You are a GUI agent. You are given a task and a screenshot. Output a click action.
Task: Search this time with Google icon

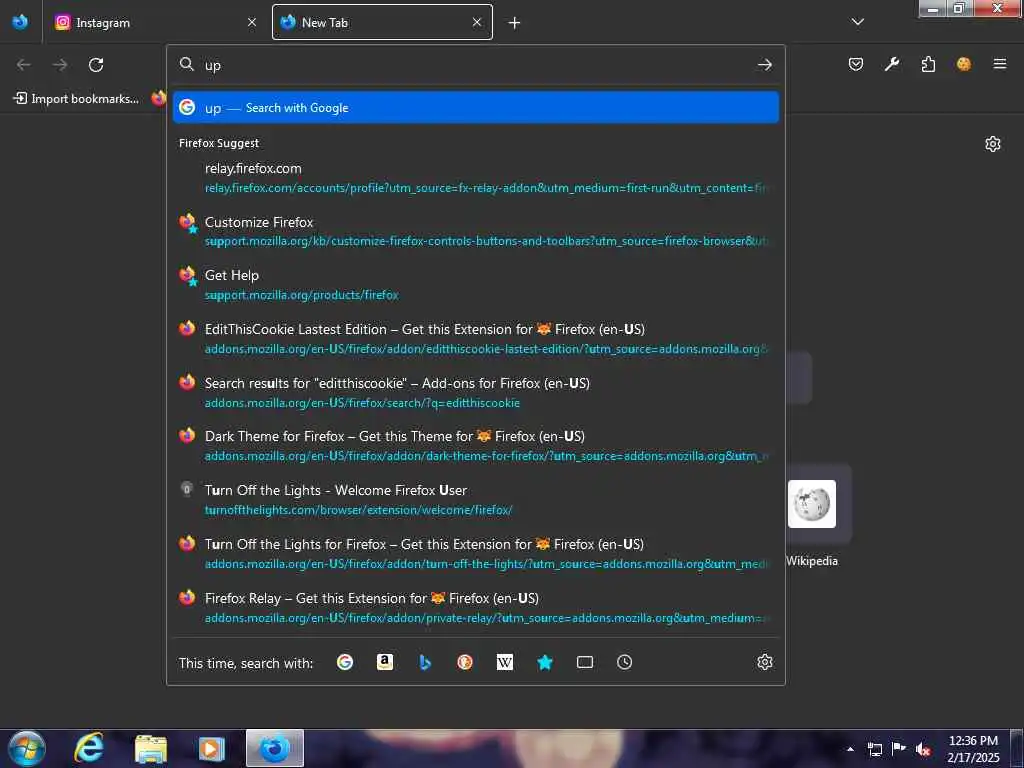345,662
